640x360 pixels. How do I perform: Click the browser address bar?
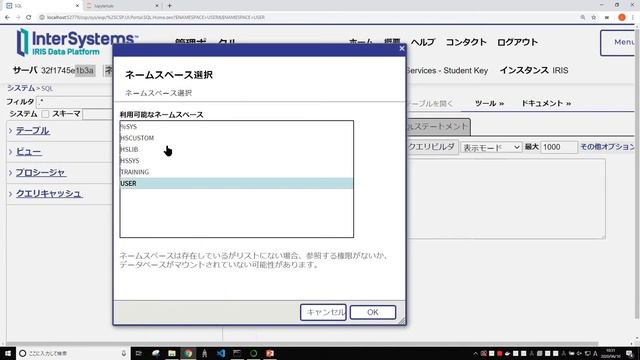coord(306,18)
